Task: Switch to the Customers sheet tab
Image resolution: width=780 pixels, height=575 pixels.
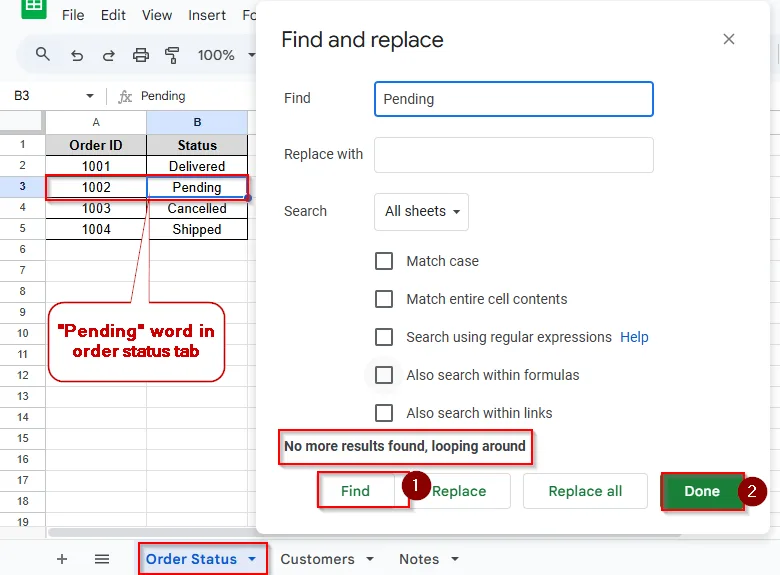Action: [317, 559]
